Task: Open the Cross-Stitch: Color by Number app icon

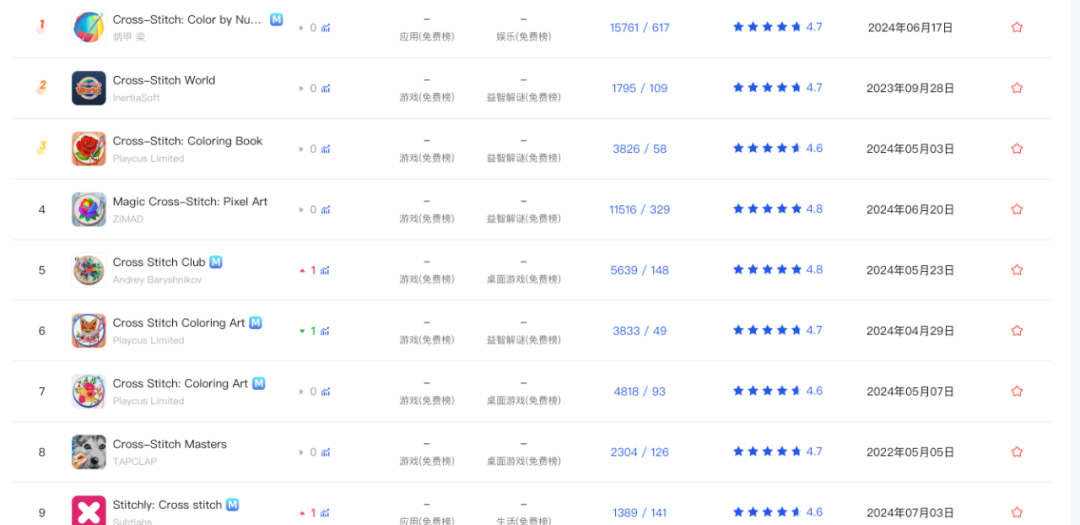Action: coord(89,28)
